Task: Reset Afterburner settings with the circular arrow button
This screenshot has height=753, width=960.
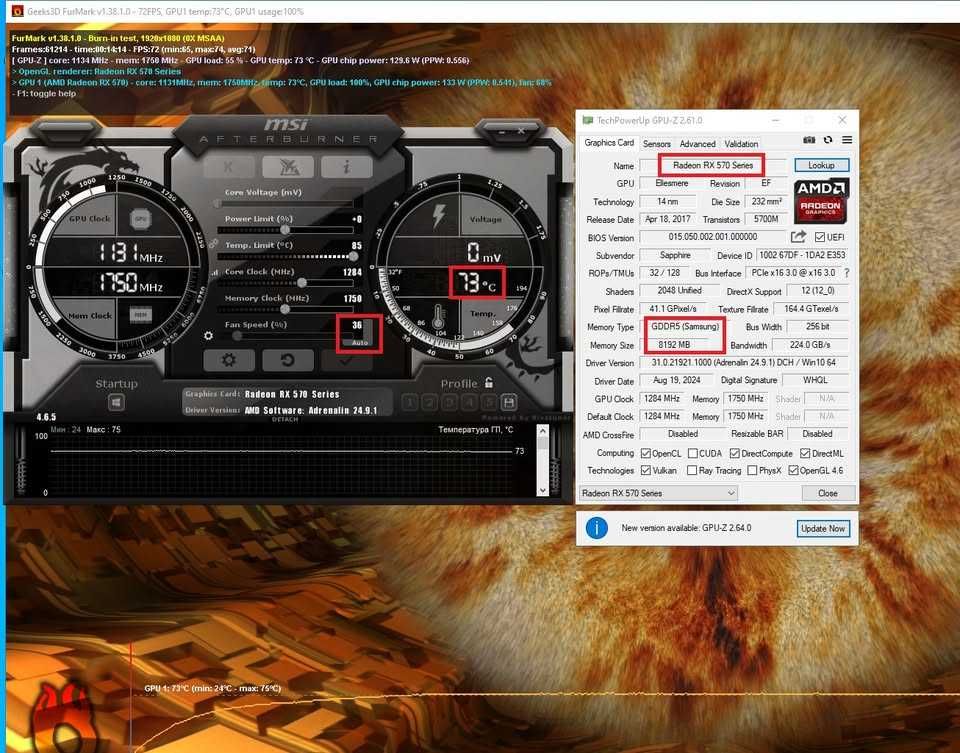Action: pos(288,360)
